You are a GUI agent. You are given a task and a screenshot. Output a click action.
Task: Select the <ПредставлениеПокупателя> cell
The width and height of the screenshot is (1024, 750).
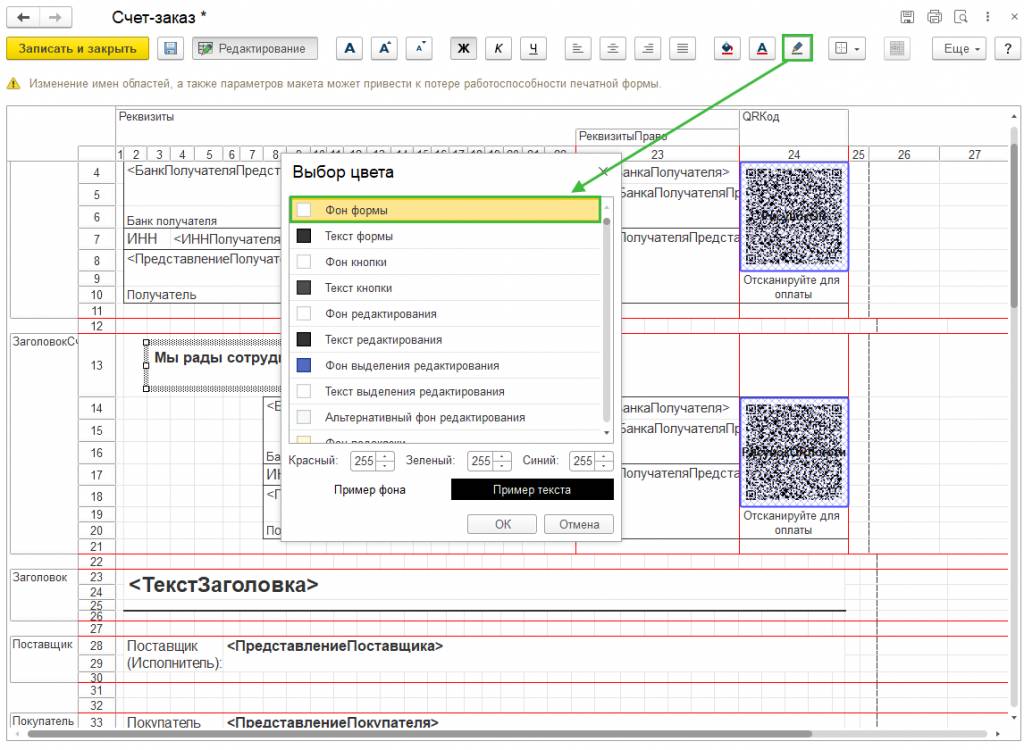point(332,723)
